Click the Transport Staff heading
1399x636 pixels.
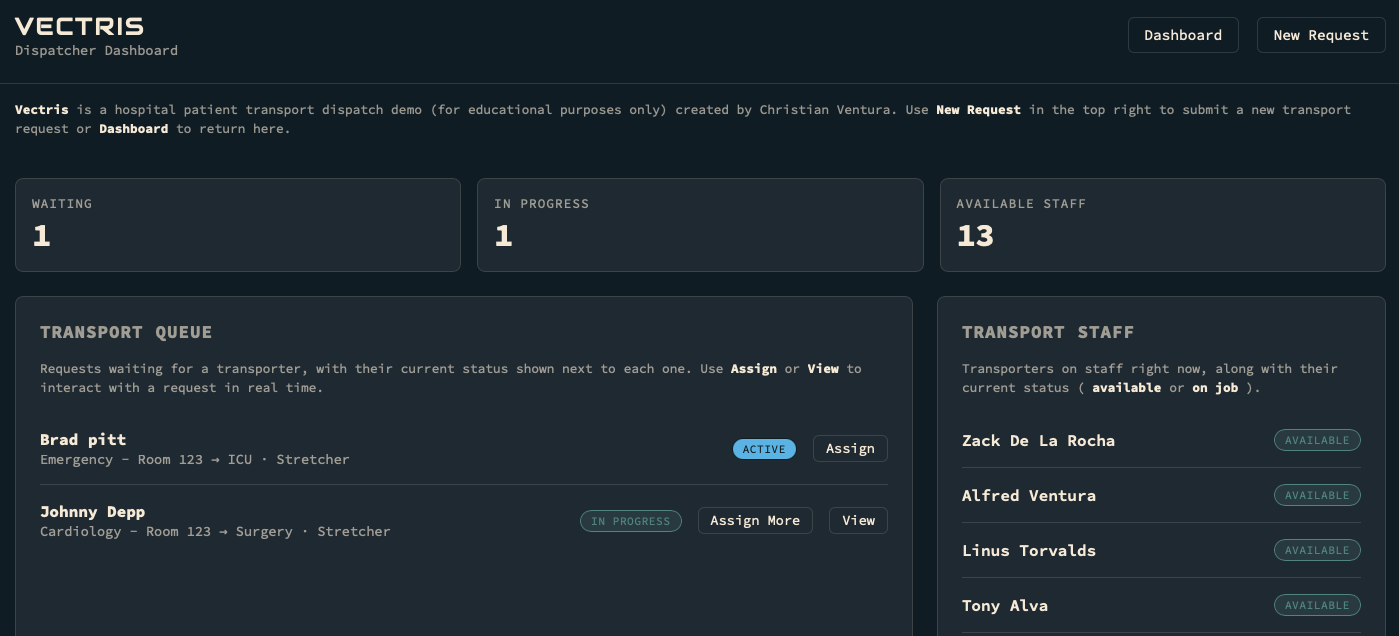[x=1048, y=332]
